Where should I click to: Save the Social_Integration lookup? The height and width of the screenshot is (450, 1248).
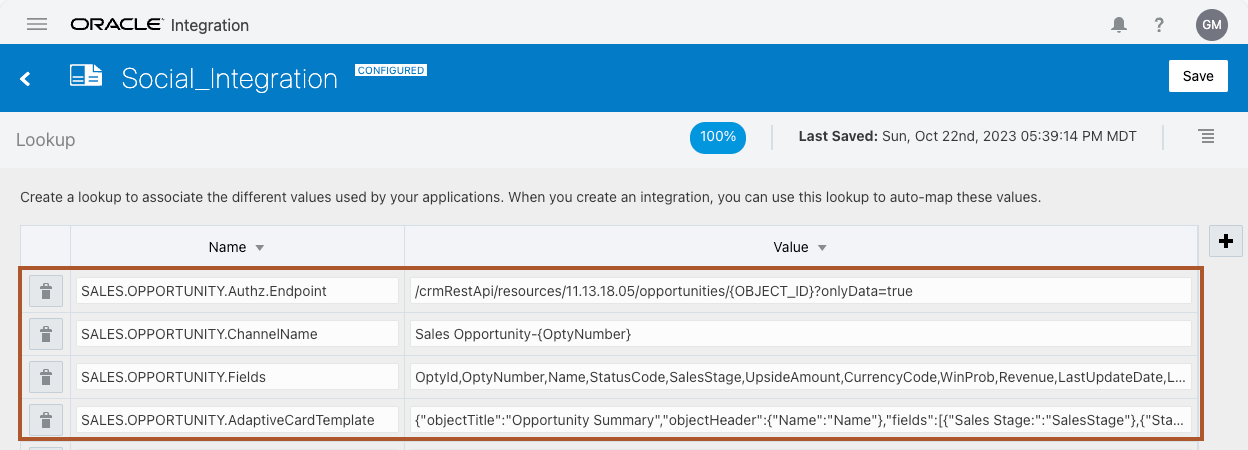point(1197,76)
